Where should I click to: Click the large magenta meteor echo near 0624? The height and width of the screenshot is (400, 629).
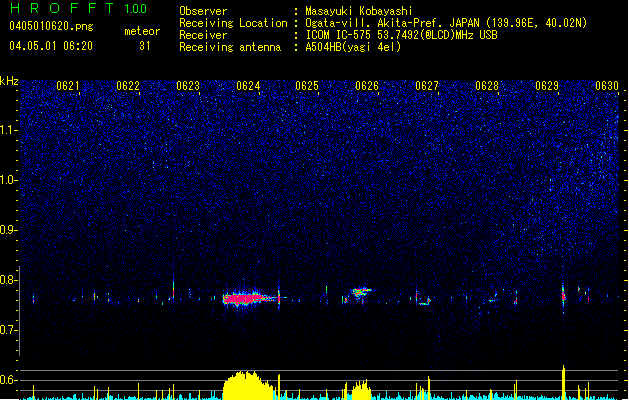pyautogui.click(x=250, y=299)
